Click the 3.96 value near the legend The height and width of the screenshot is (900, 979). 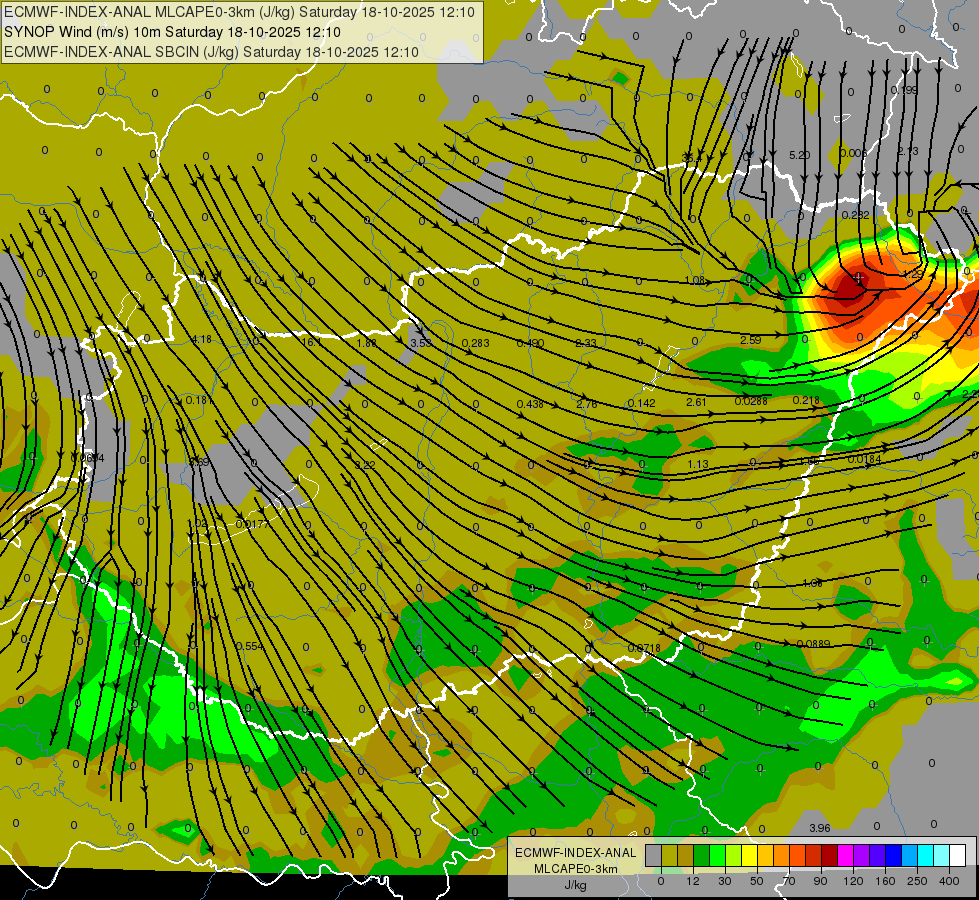pos(820,828)
